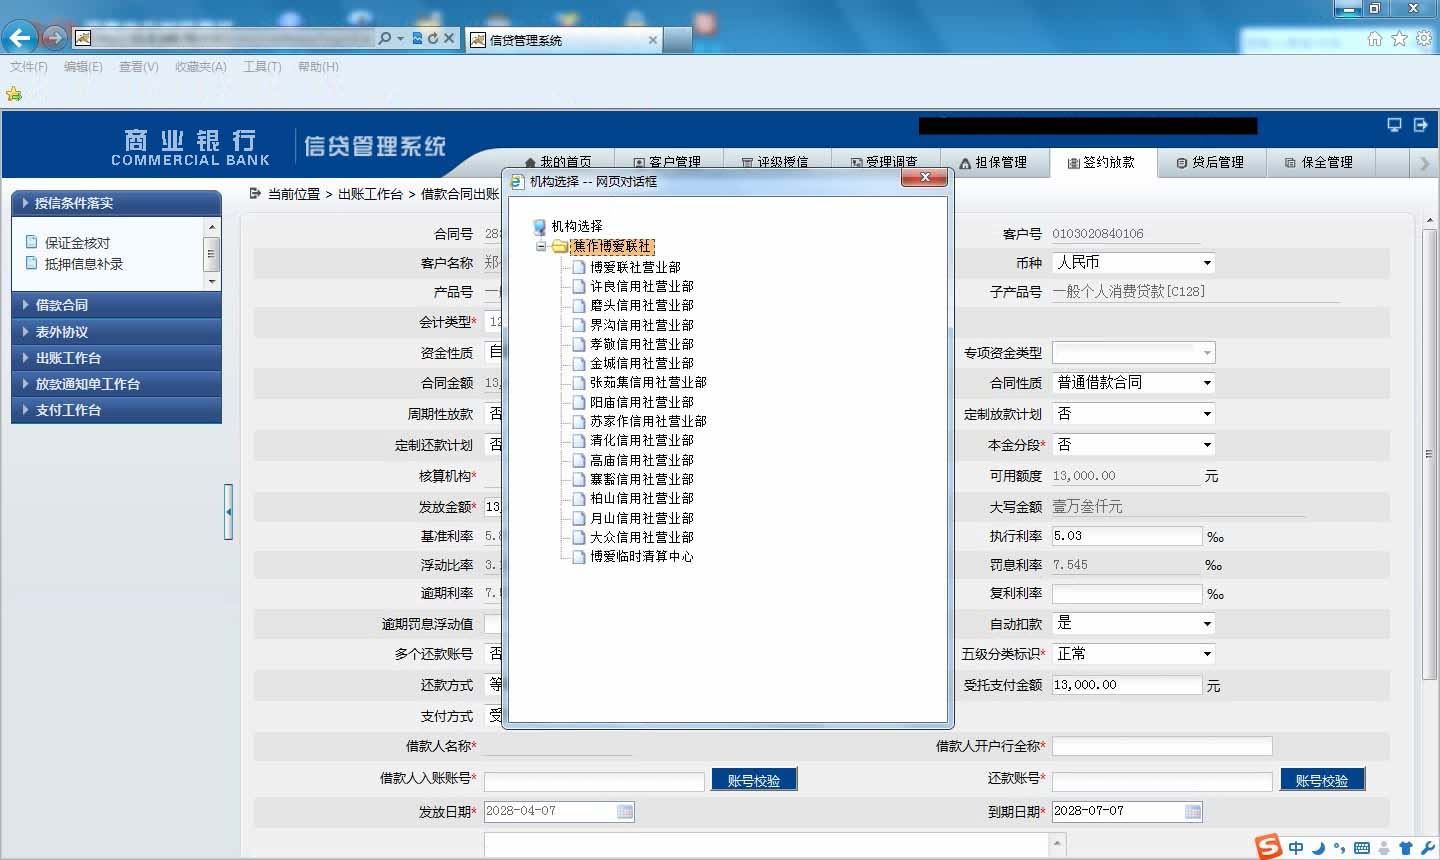Select 金城信用社营业部 entry
Viewport: 1440px width, 860px height.
pyautogui.click(x=641, y=363)
